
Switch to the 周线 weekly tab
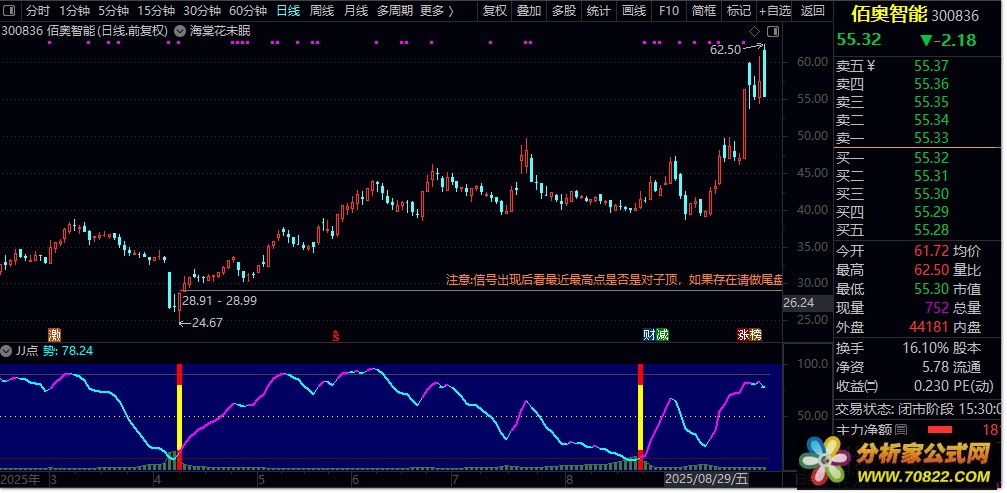pos(321,11)
